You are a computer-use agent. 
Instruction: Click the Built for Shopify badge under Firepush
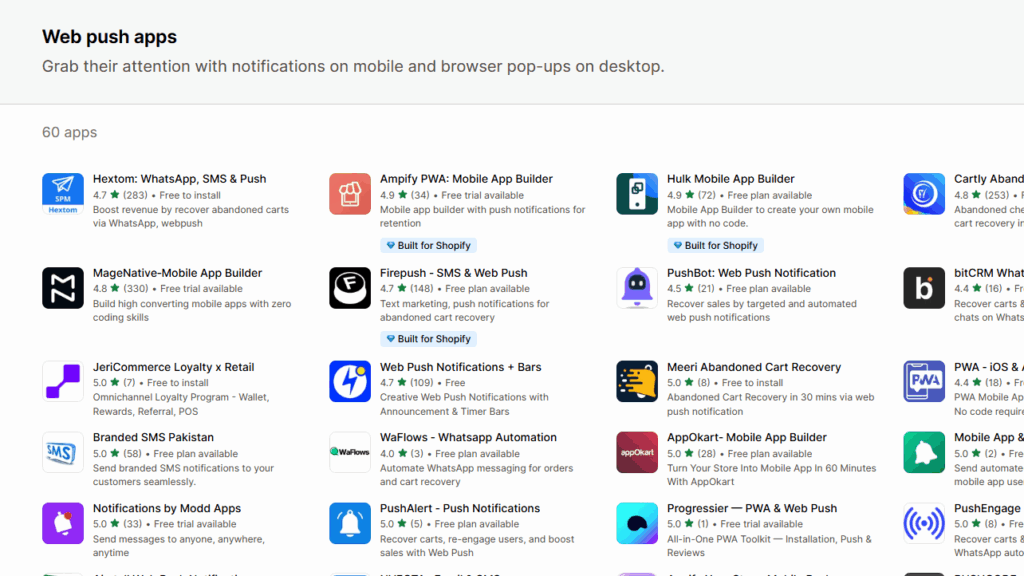pos(428,338)
